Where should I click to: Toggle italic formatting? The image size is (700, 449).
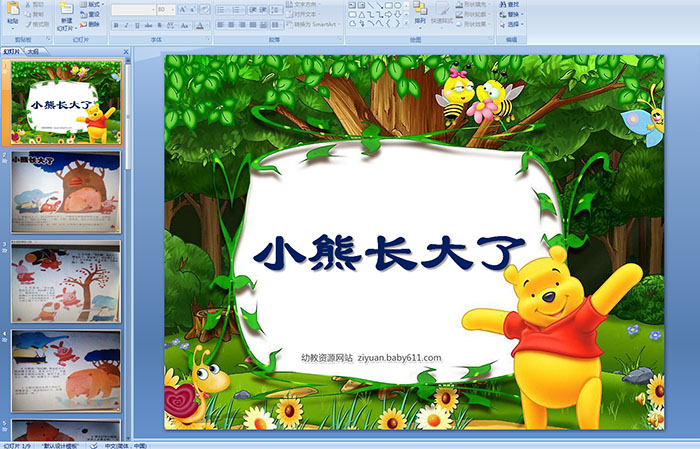(x=126, y=25)
